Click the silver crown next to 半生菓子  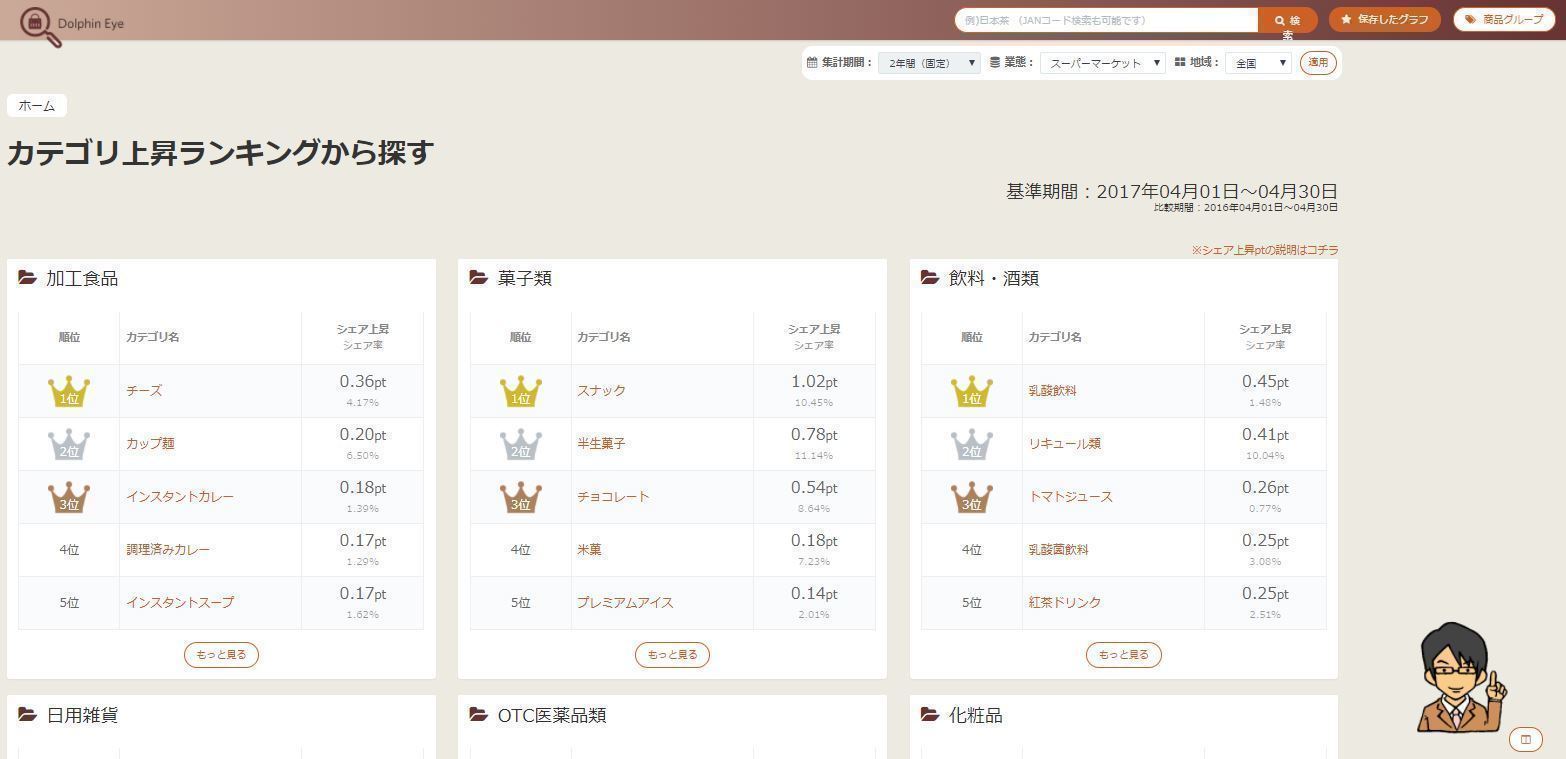[x=521, y=444]
